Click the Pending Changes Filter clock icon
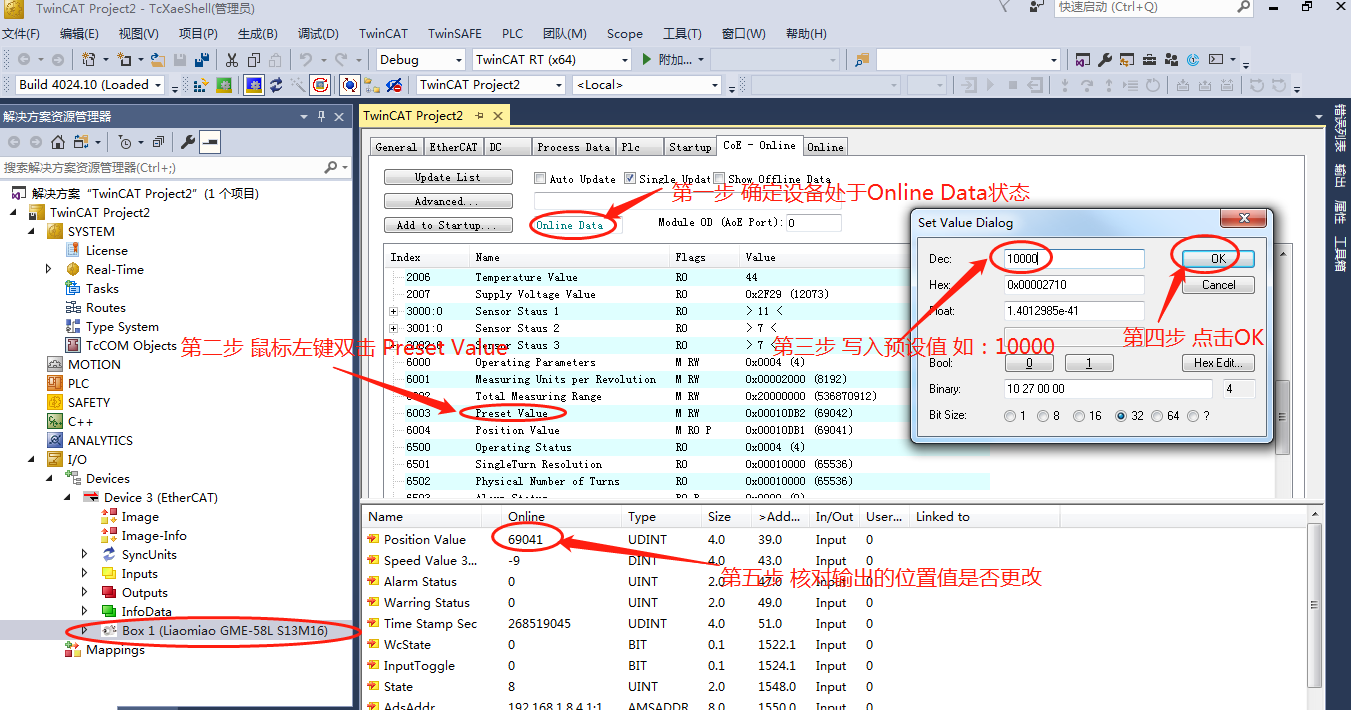The height and width of the screenshot is (710, 1351). (x=124, y=142)
